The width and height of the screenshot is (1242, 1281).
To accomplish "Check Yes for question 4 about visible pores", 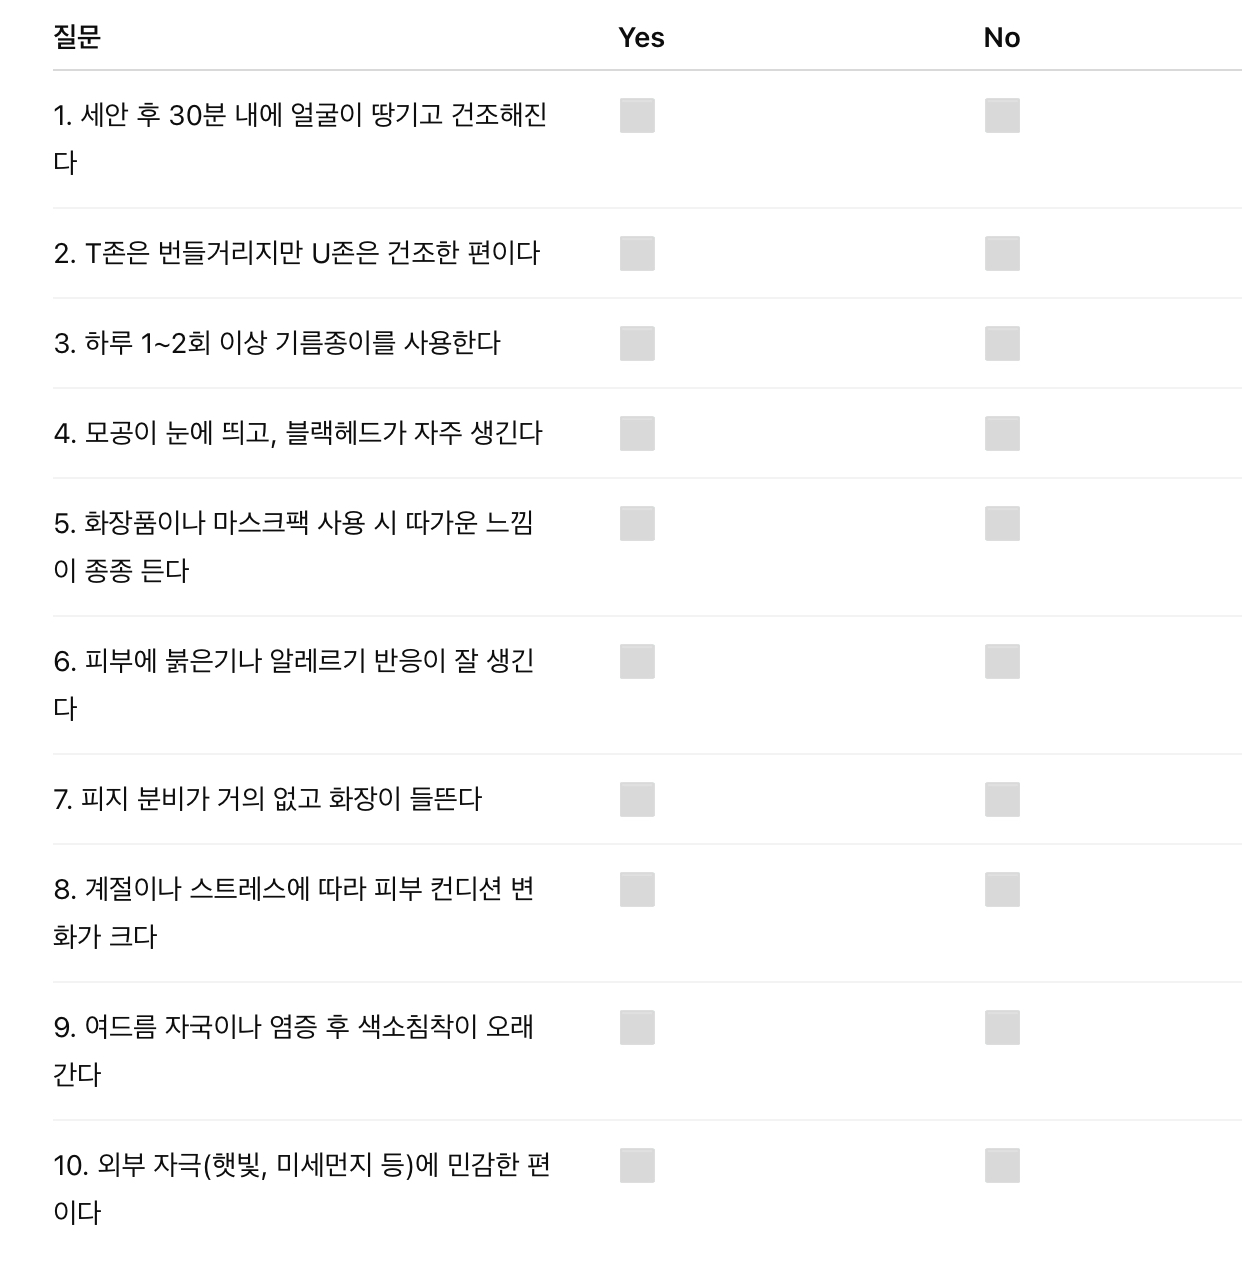I will (635, 435).
